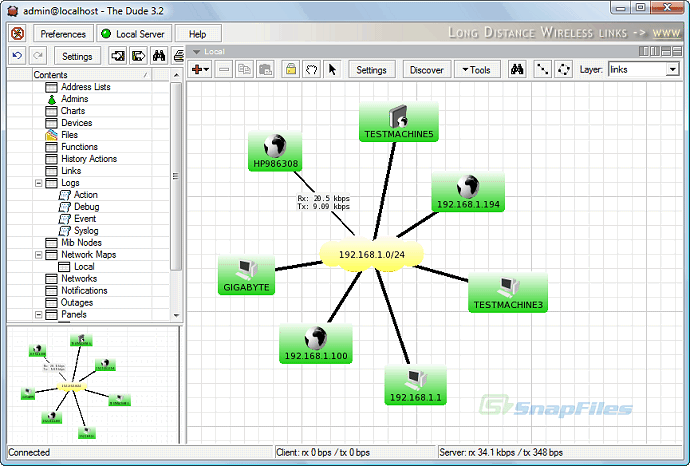Click the blue undo arrow icon
Viewport: 690px width, 466px height.
tap(17, 56)
